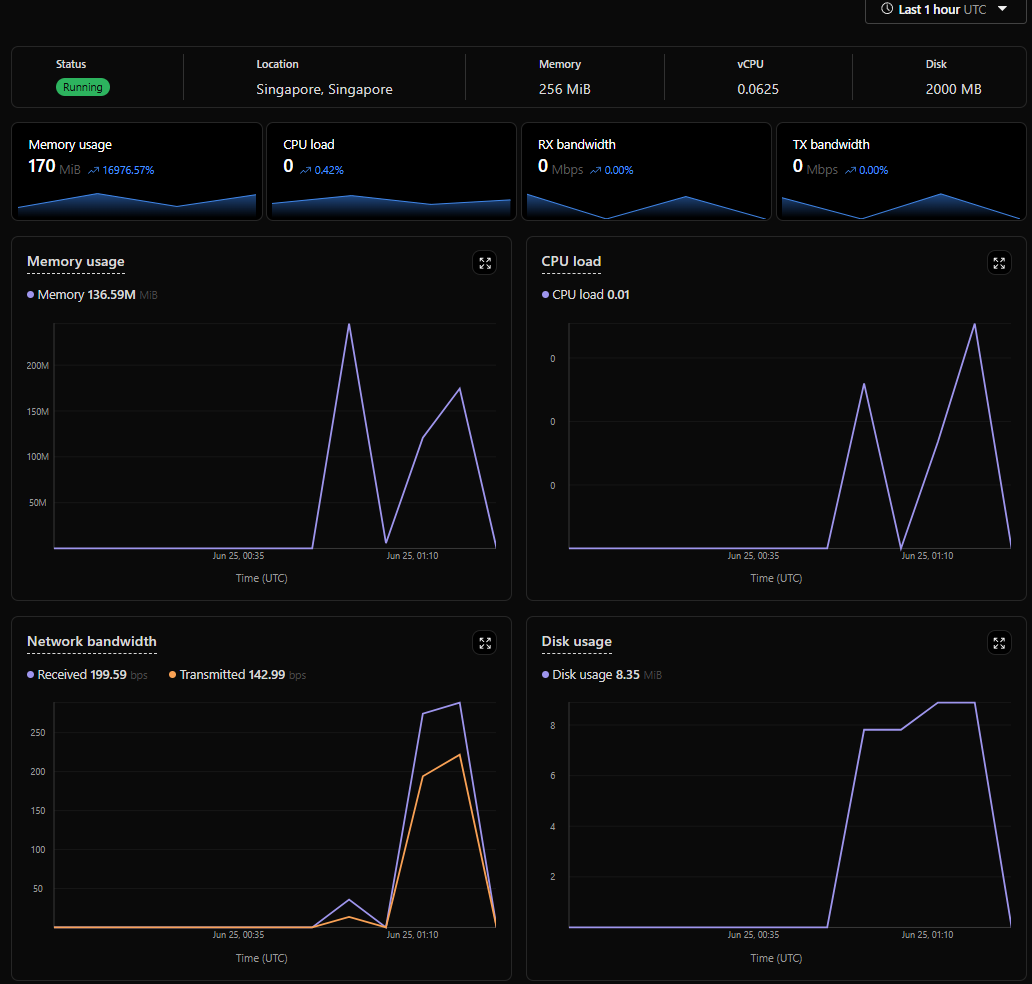Toggle the CPU load 0.01 legend series
This screenshot has height=984, width=1032.
click(x=586, y=295)
